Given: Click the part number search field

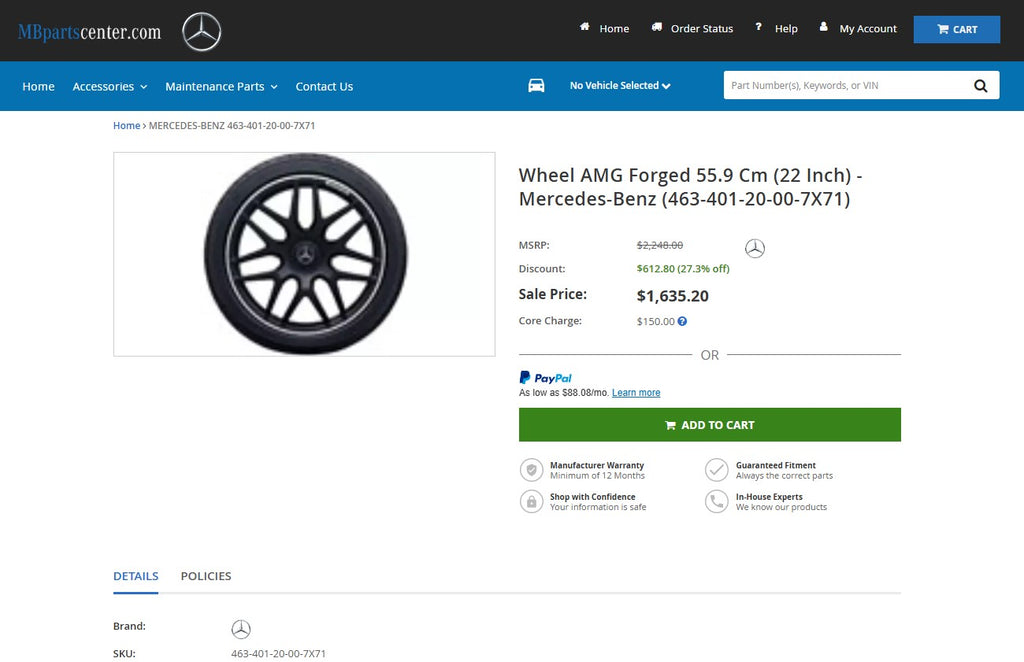Looking at the screenshot, I should click(x=845, y=86).
